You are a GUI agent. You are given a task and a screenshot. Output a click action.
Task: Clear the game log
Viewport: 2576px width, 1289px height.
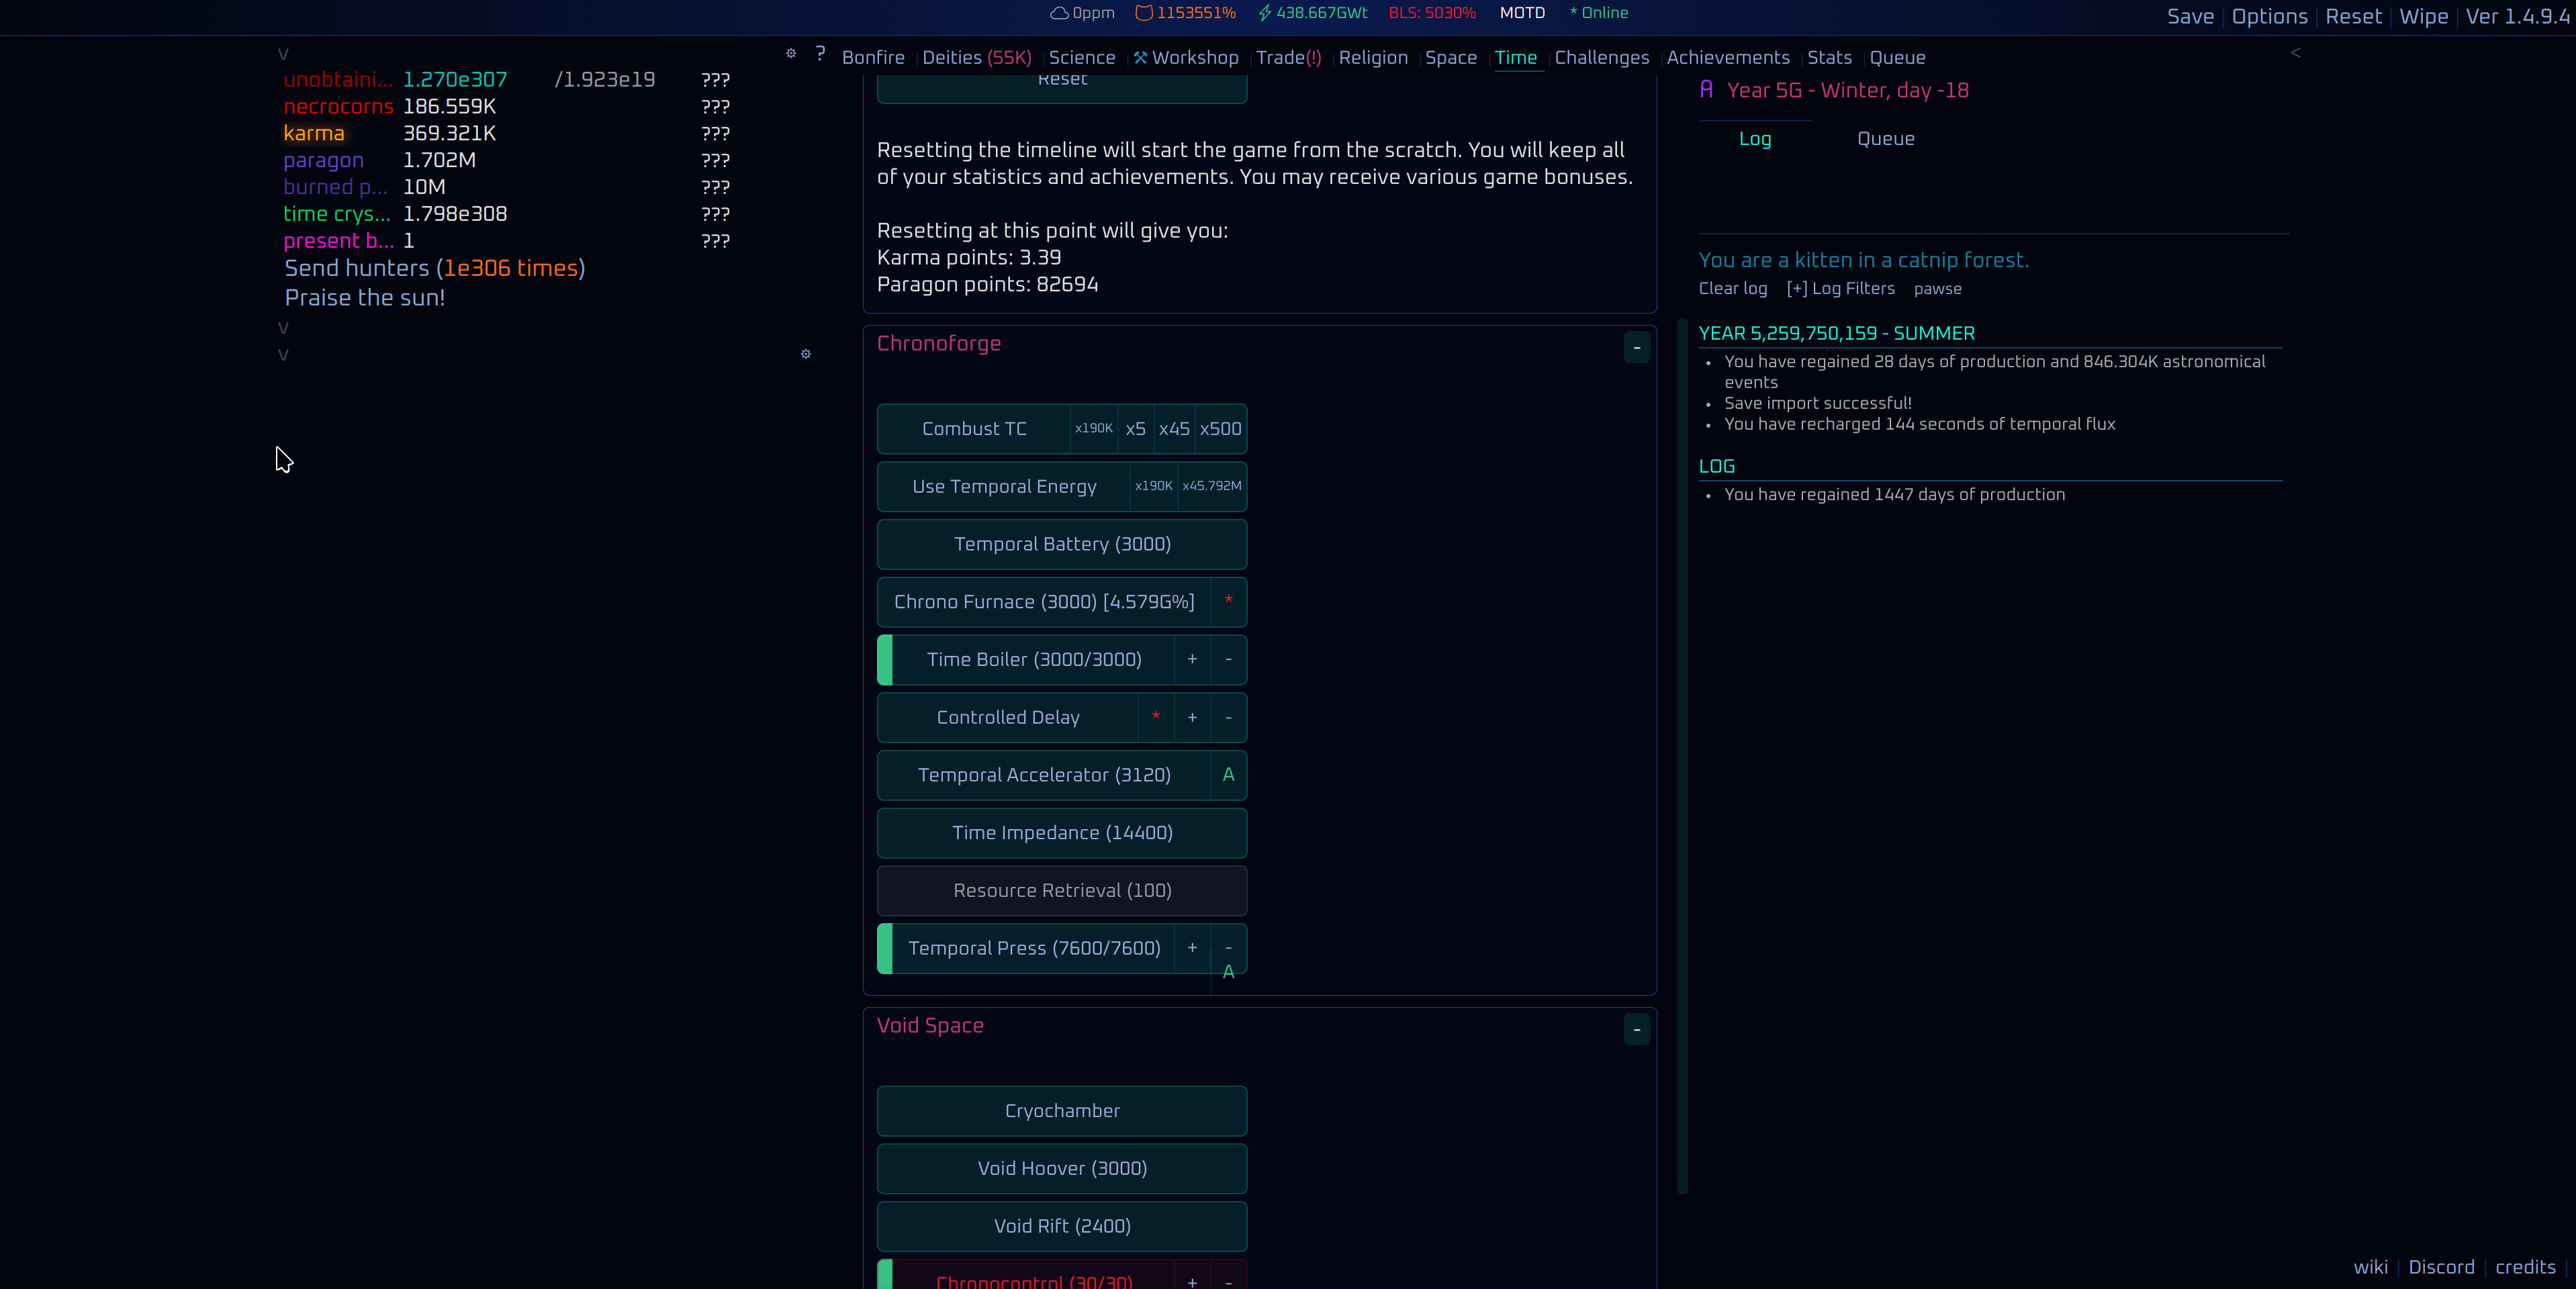1732,288
